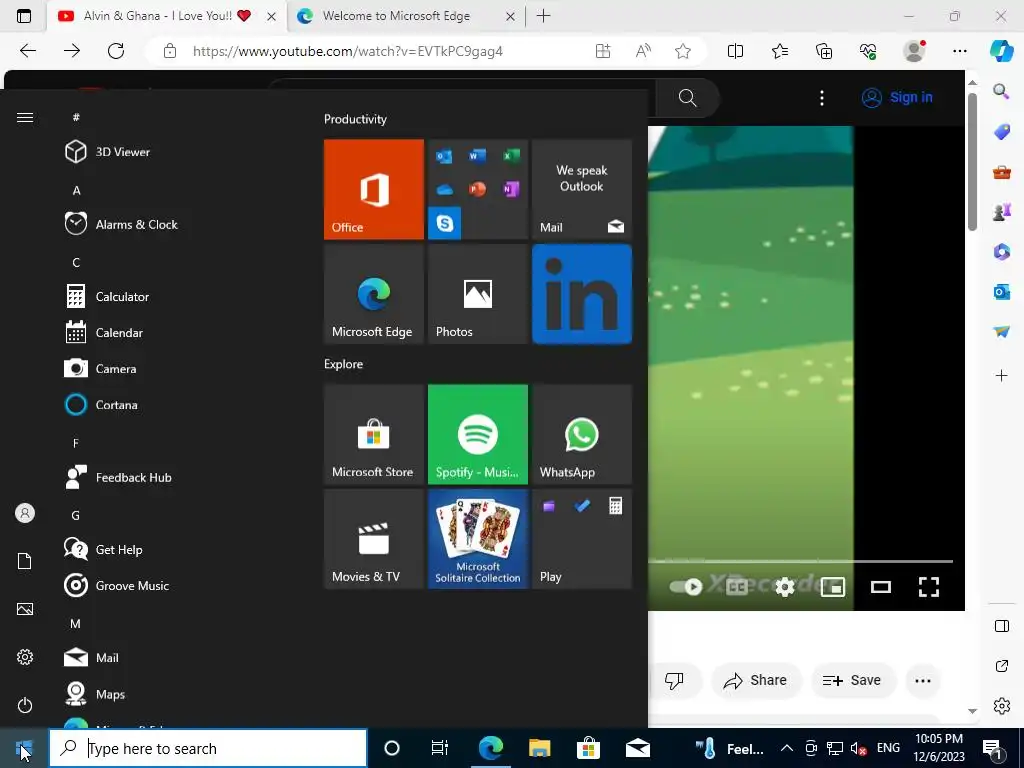Open Pictures shortcut in Start menu rail

[25, 609]
